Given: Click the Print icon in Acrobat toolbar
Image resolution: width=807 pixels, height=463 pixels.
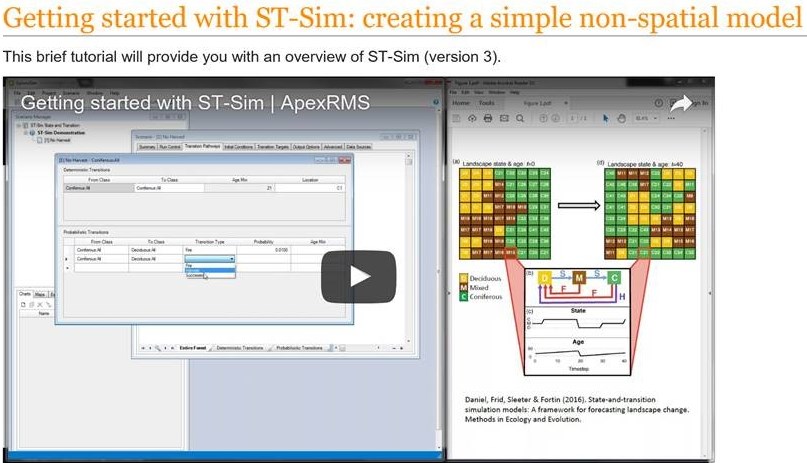Looking at the screenshot, I should click(488, 118).
